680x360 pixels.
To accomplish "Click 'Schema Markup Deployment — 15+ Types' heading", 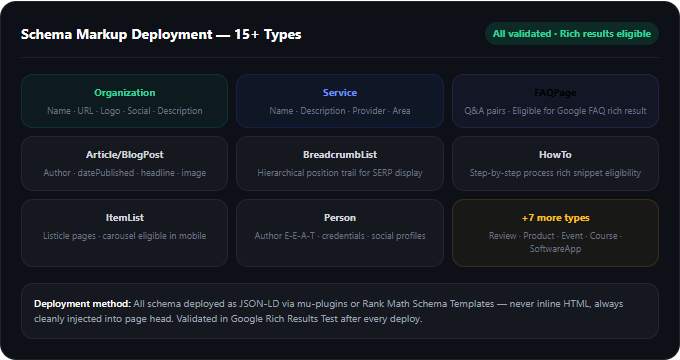I will coord(161,34).
